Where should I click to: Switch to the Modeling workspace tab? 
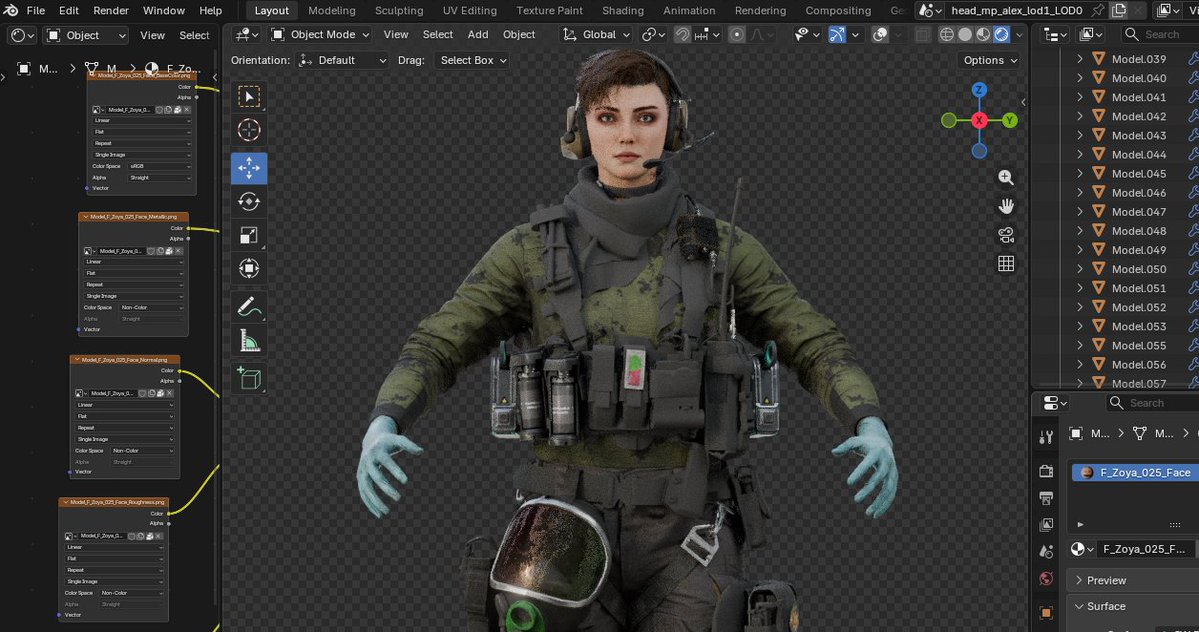click(332, 11)
